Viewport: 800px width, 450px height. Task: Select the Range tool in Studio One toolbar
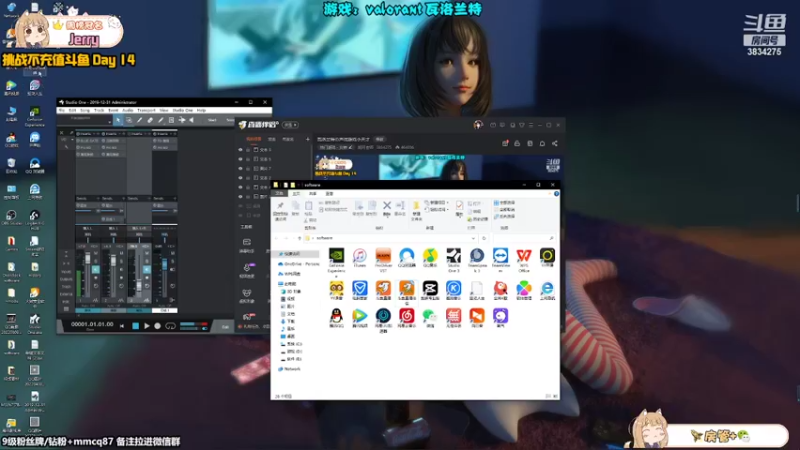pos(129,120)
